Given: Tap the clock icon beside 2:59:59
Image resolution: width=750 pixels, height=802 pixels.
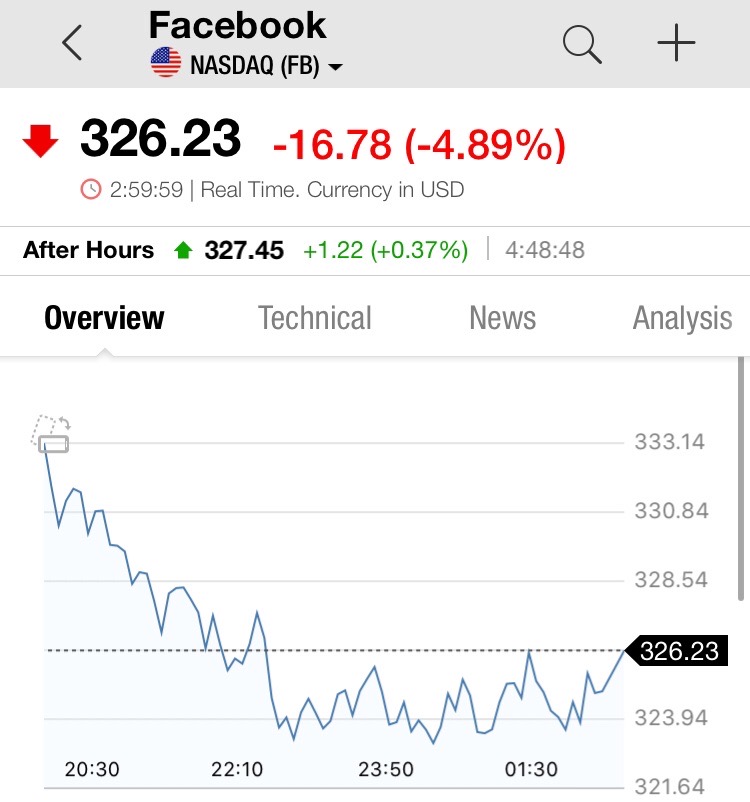Looking at the screenshot, I should (x=91, y=189).
